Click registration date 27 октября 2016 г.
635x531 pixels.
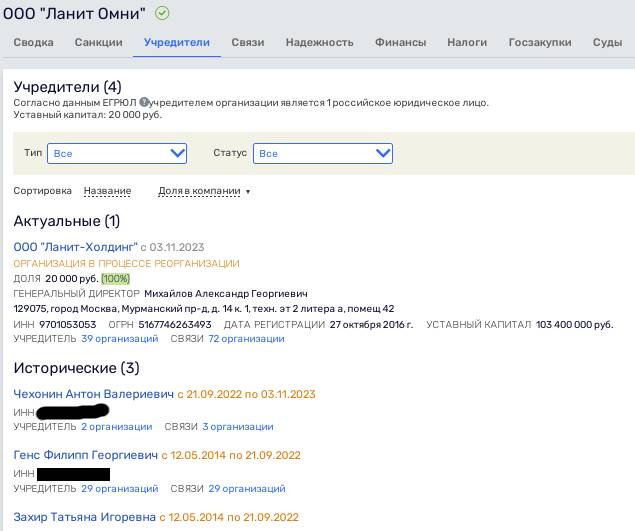coord(371,324)
